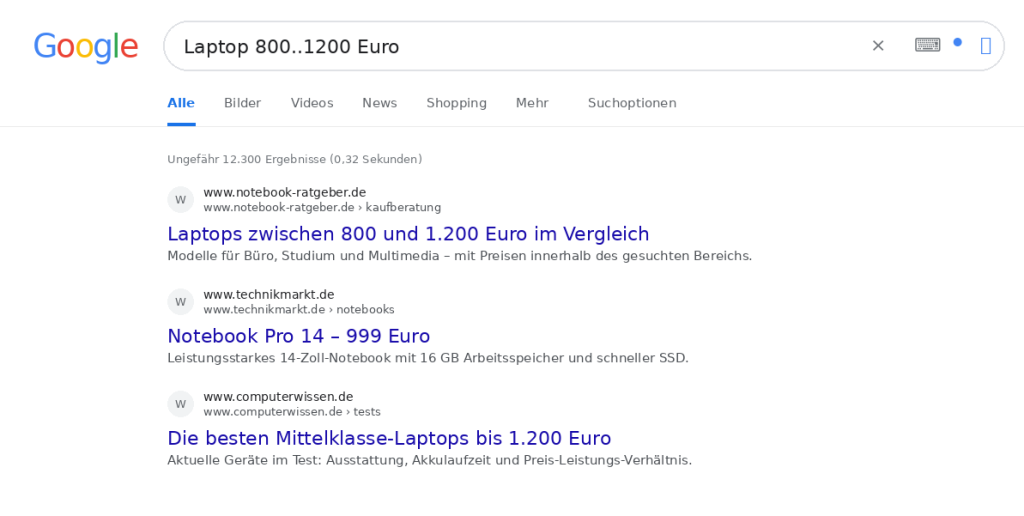Click the notebook-ratgeber.de favicon circle
1024x516 pixels.
pos(181,200)
